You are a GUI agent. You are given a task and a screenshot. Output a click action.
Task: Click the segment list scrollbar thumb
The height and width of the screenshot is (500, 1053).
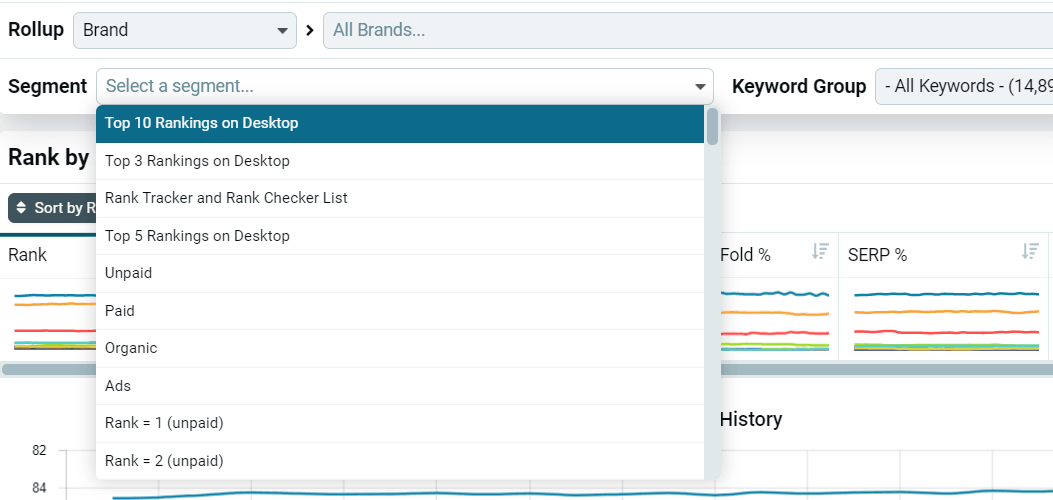click(x=712, y=126)
